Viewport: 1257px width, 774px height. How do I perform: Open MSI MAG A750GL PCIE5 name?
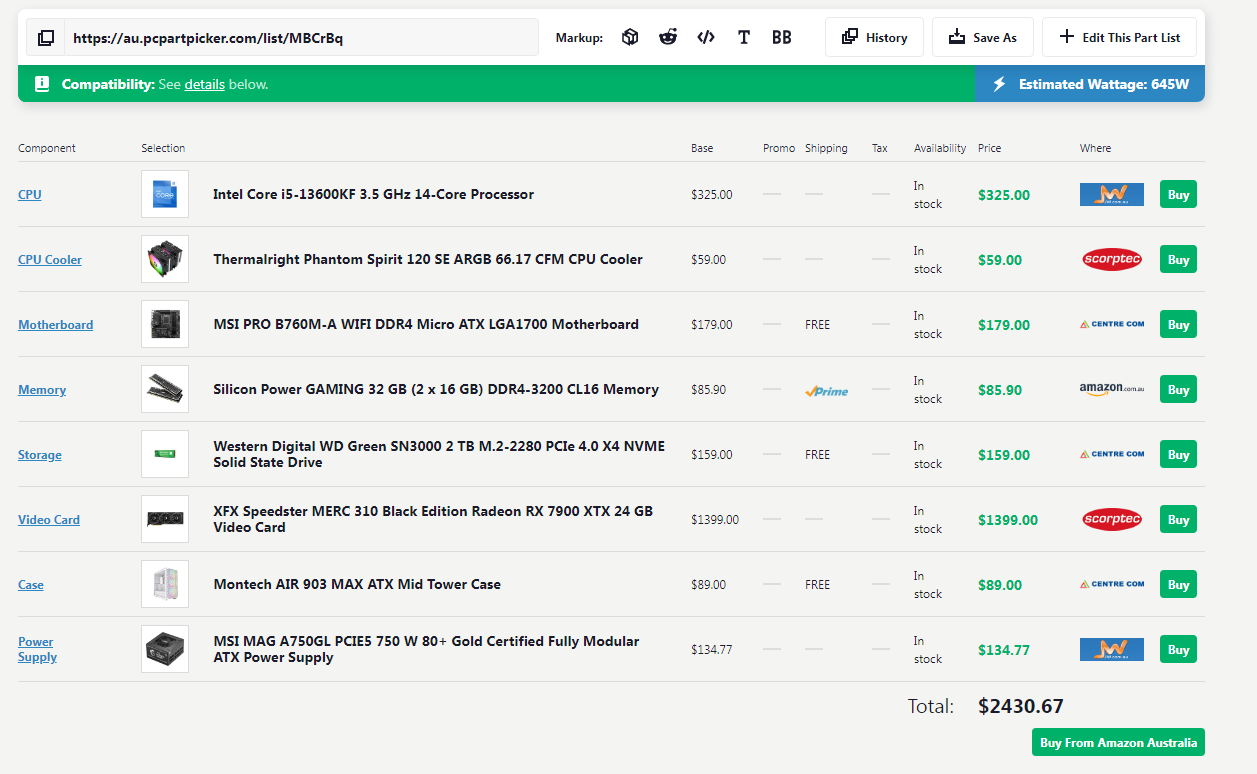pos(426,649)
